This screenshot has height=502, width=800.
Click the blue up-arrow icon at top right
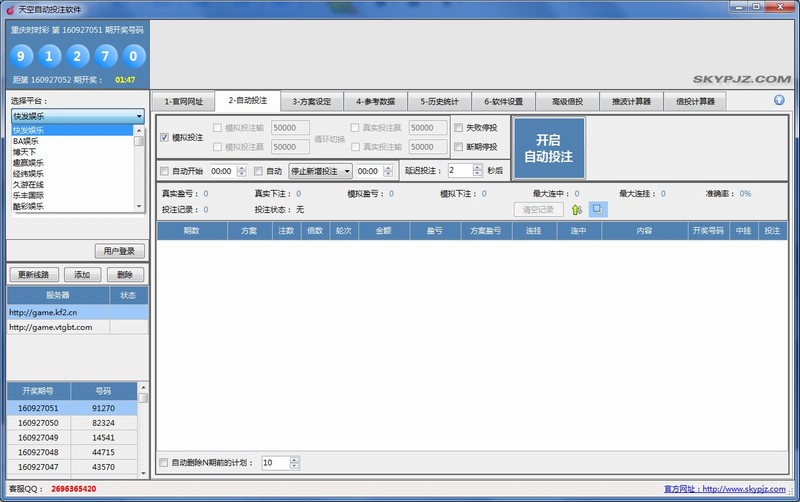click(x=779, y=100)
